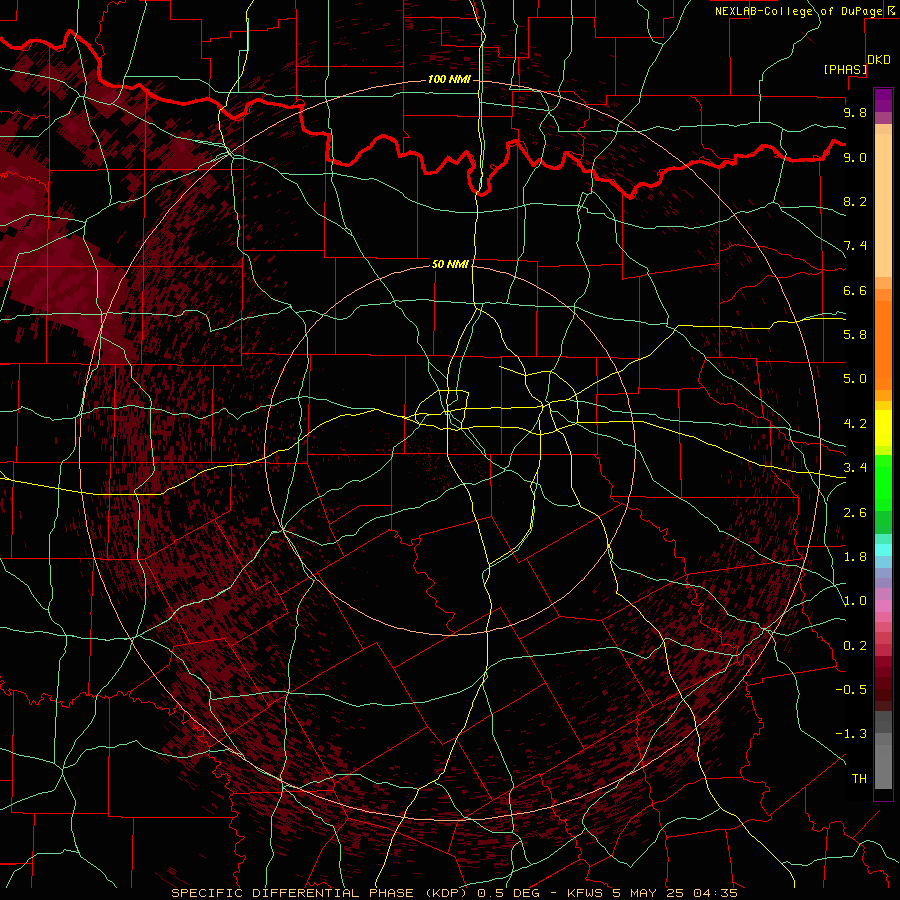Click the 4.2 scale value
This screenshot has width=900, height=900.
(855, 424)
